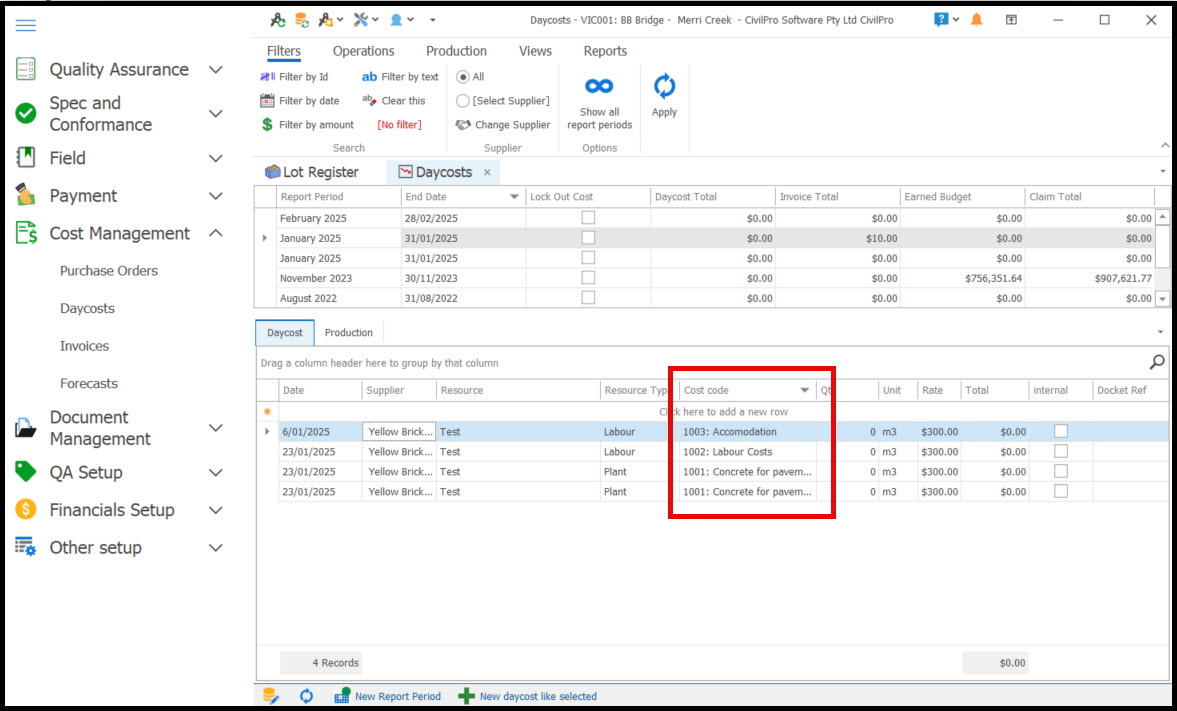Collapse the Cost Management section
The image size is (1177, 711).
coord(215,233)
